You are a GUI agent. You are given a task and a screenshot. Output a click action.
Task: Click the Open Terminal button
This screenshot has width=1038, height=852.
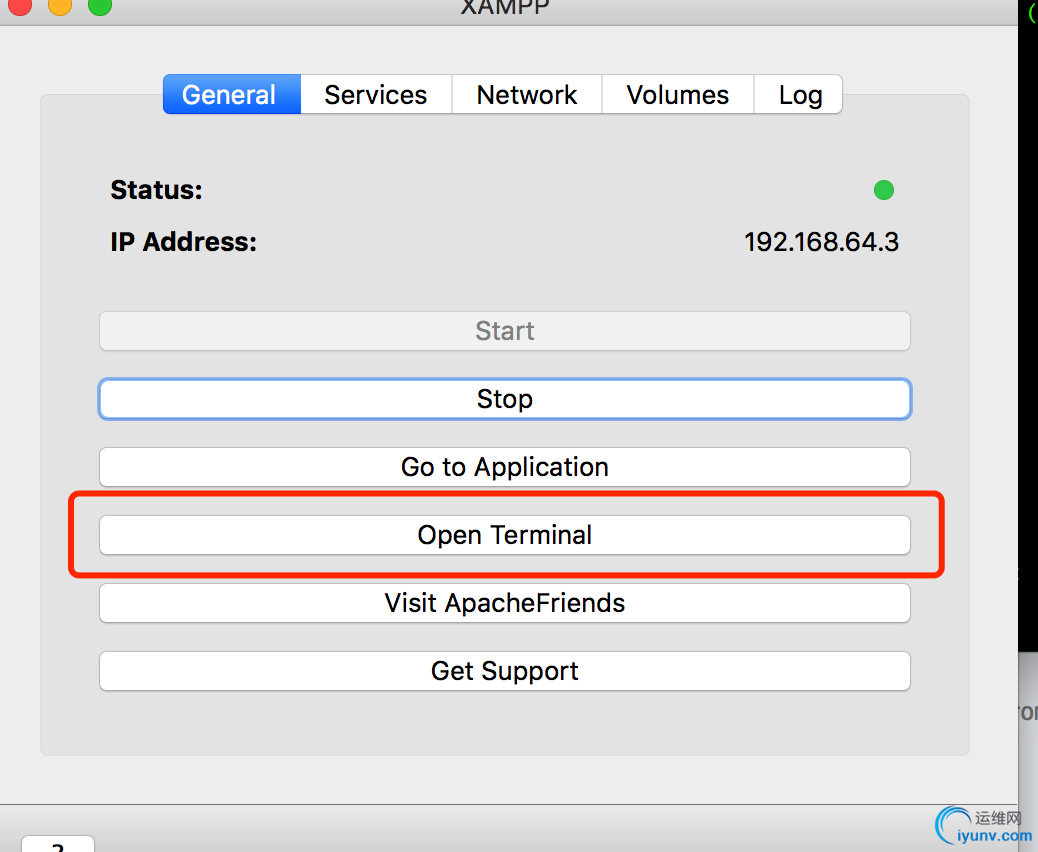coord(505,535)
